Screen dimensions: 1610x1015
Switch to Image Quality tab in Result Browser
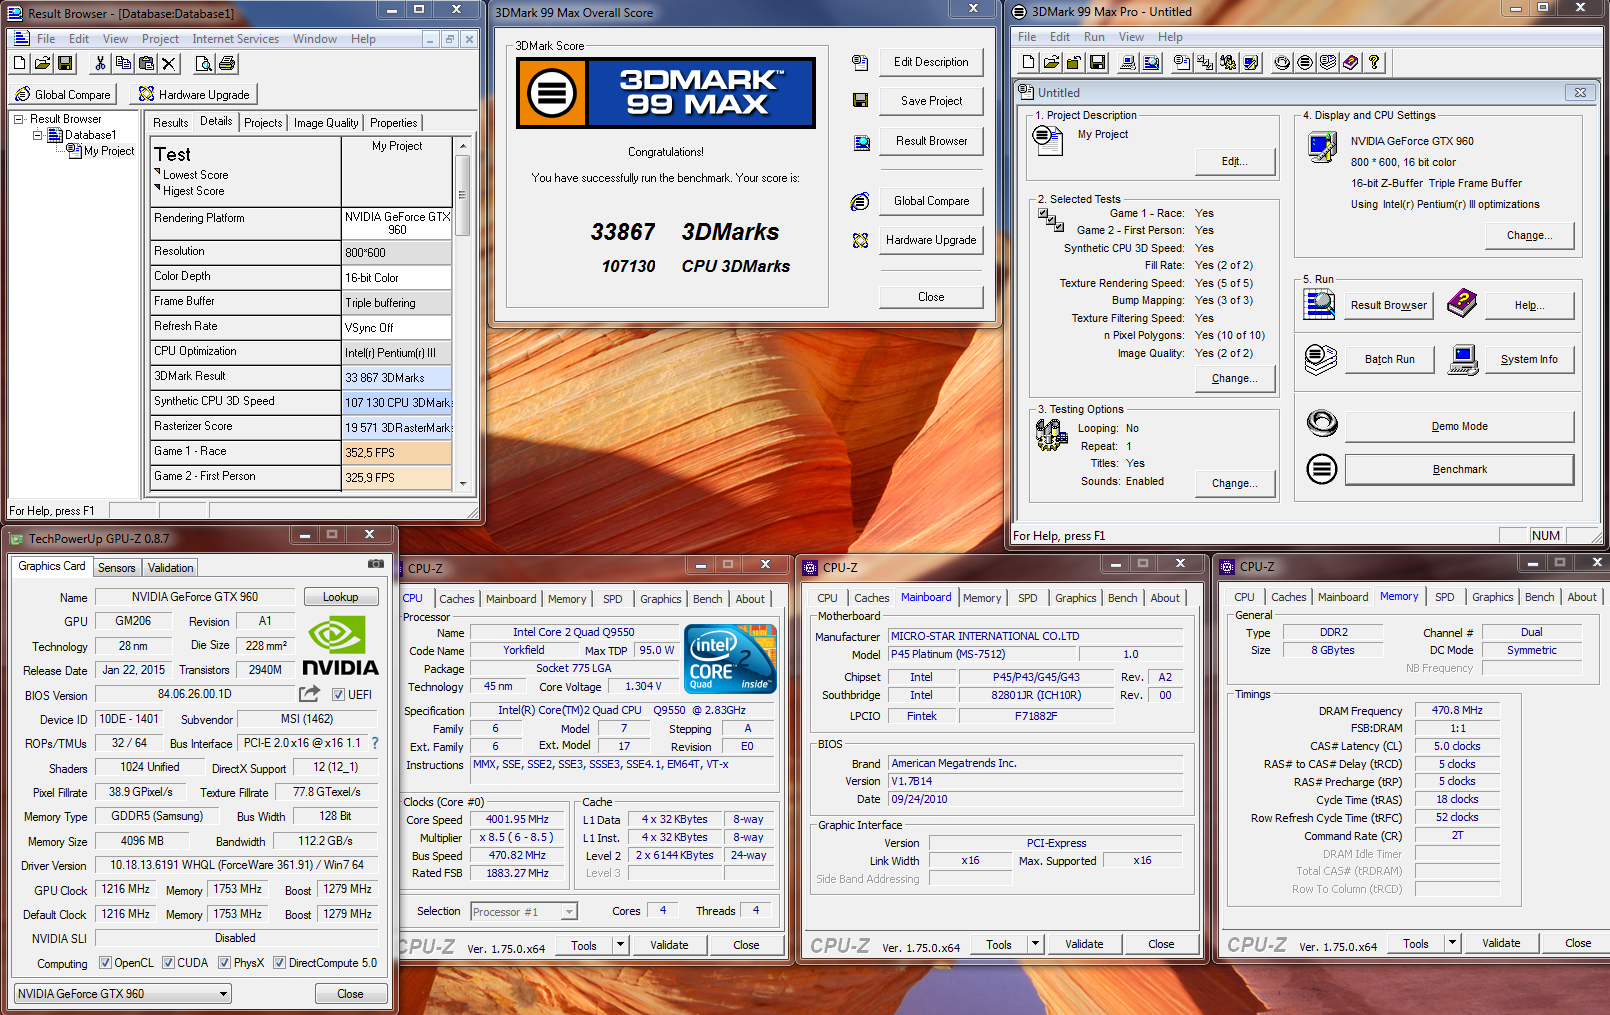[x=326, y=123]
